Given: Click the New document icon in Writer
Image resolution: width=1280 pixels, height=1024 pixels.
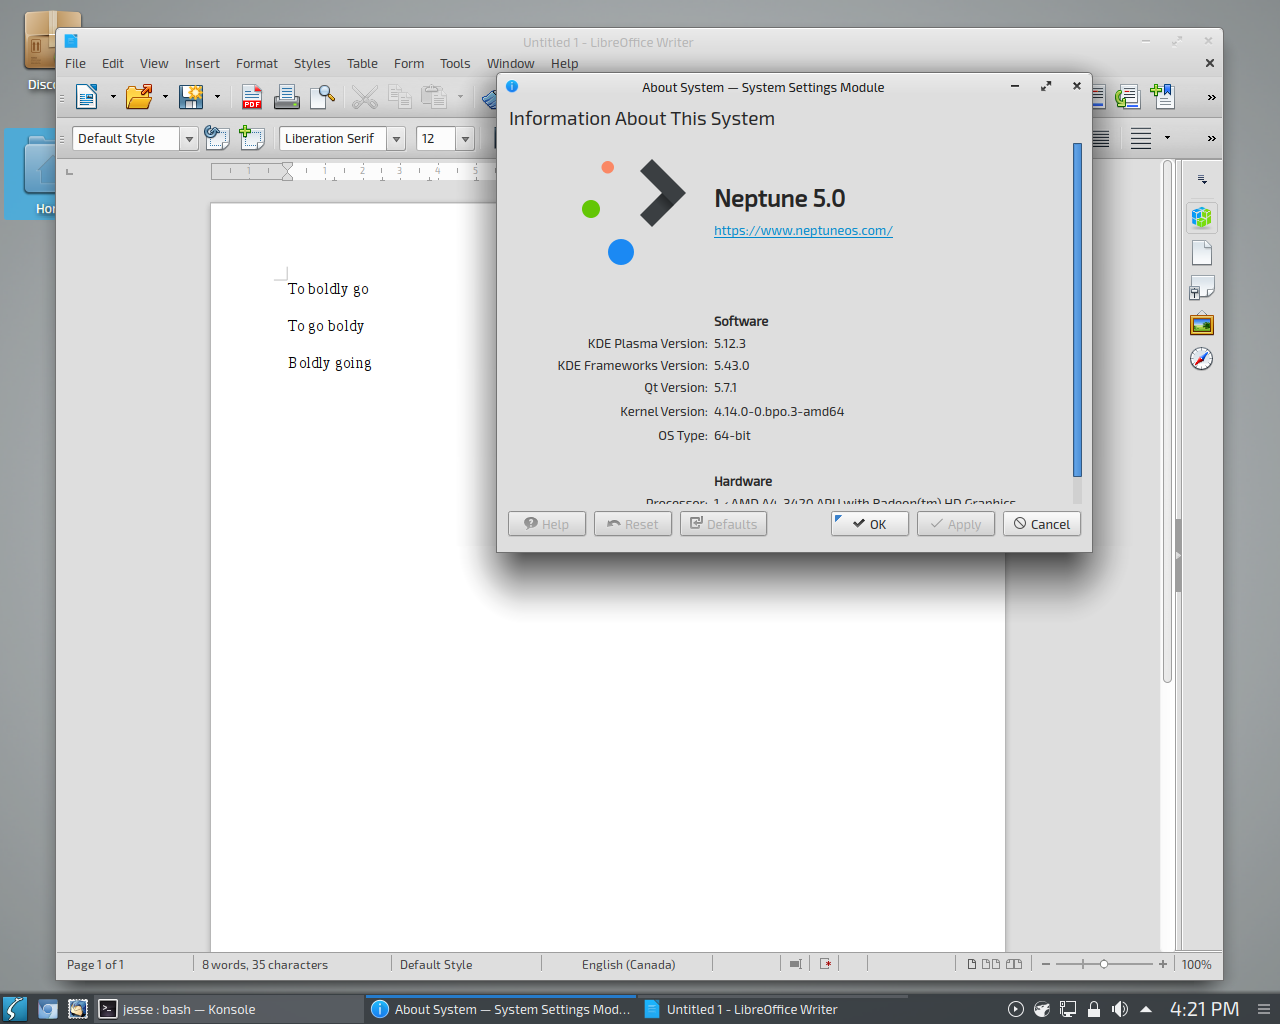Looking at the screenshot, I should 87,97.
